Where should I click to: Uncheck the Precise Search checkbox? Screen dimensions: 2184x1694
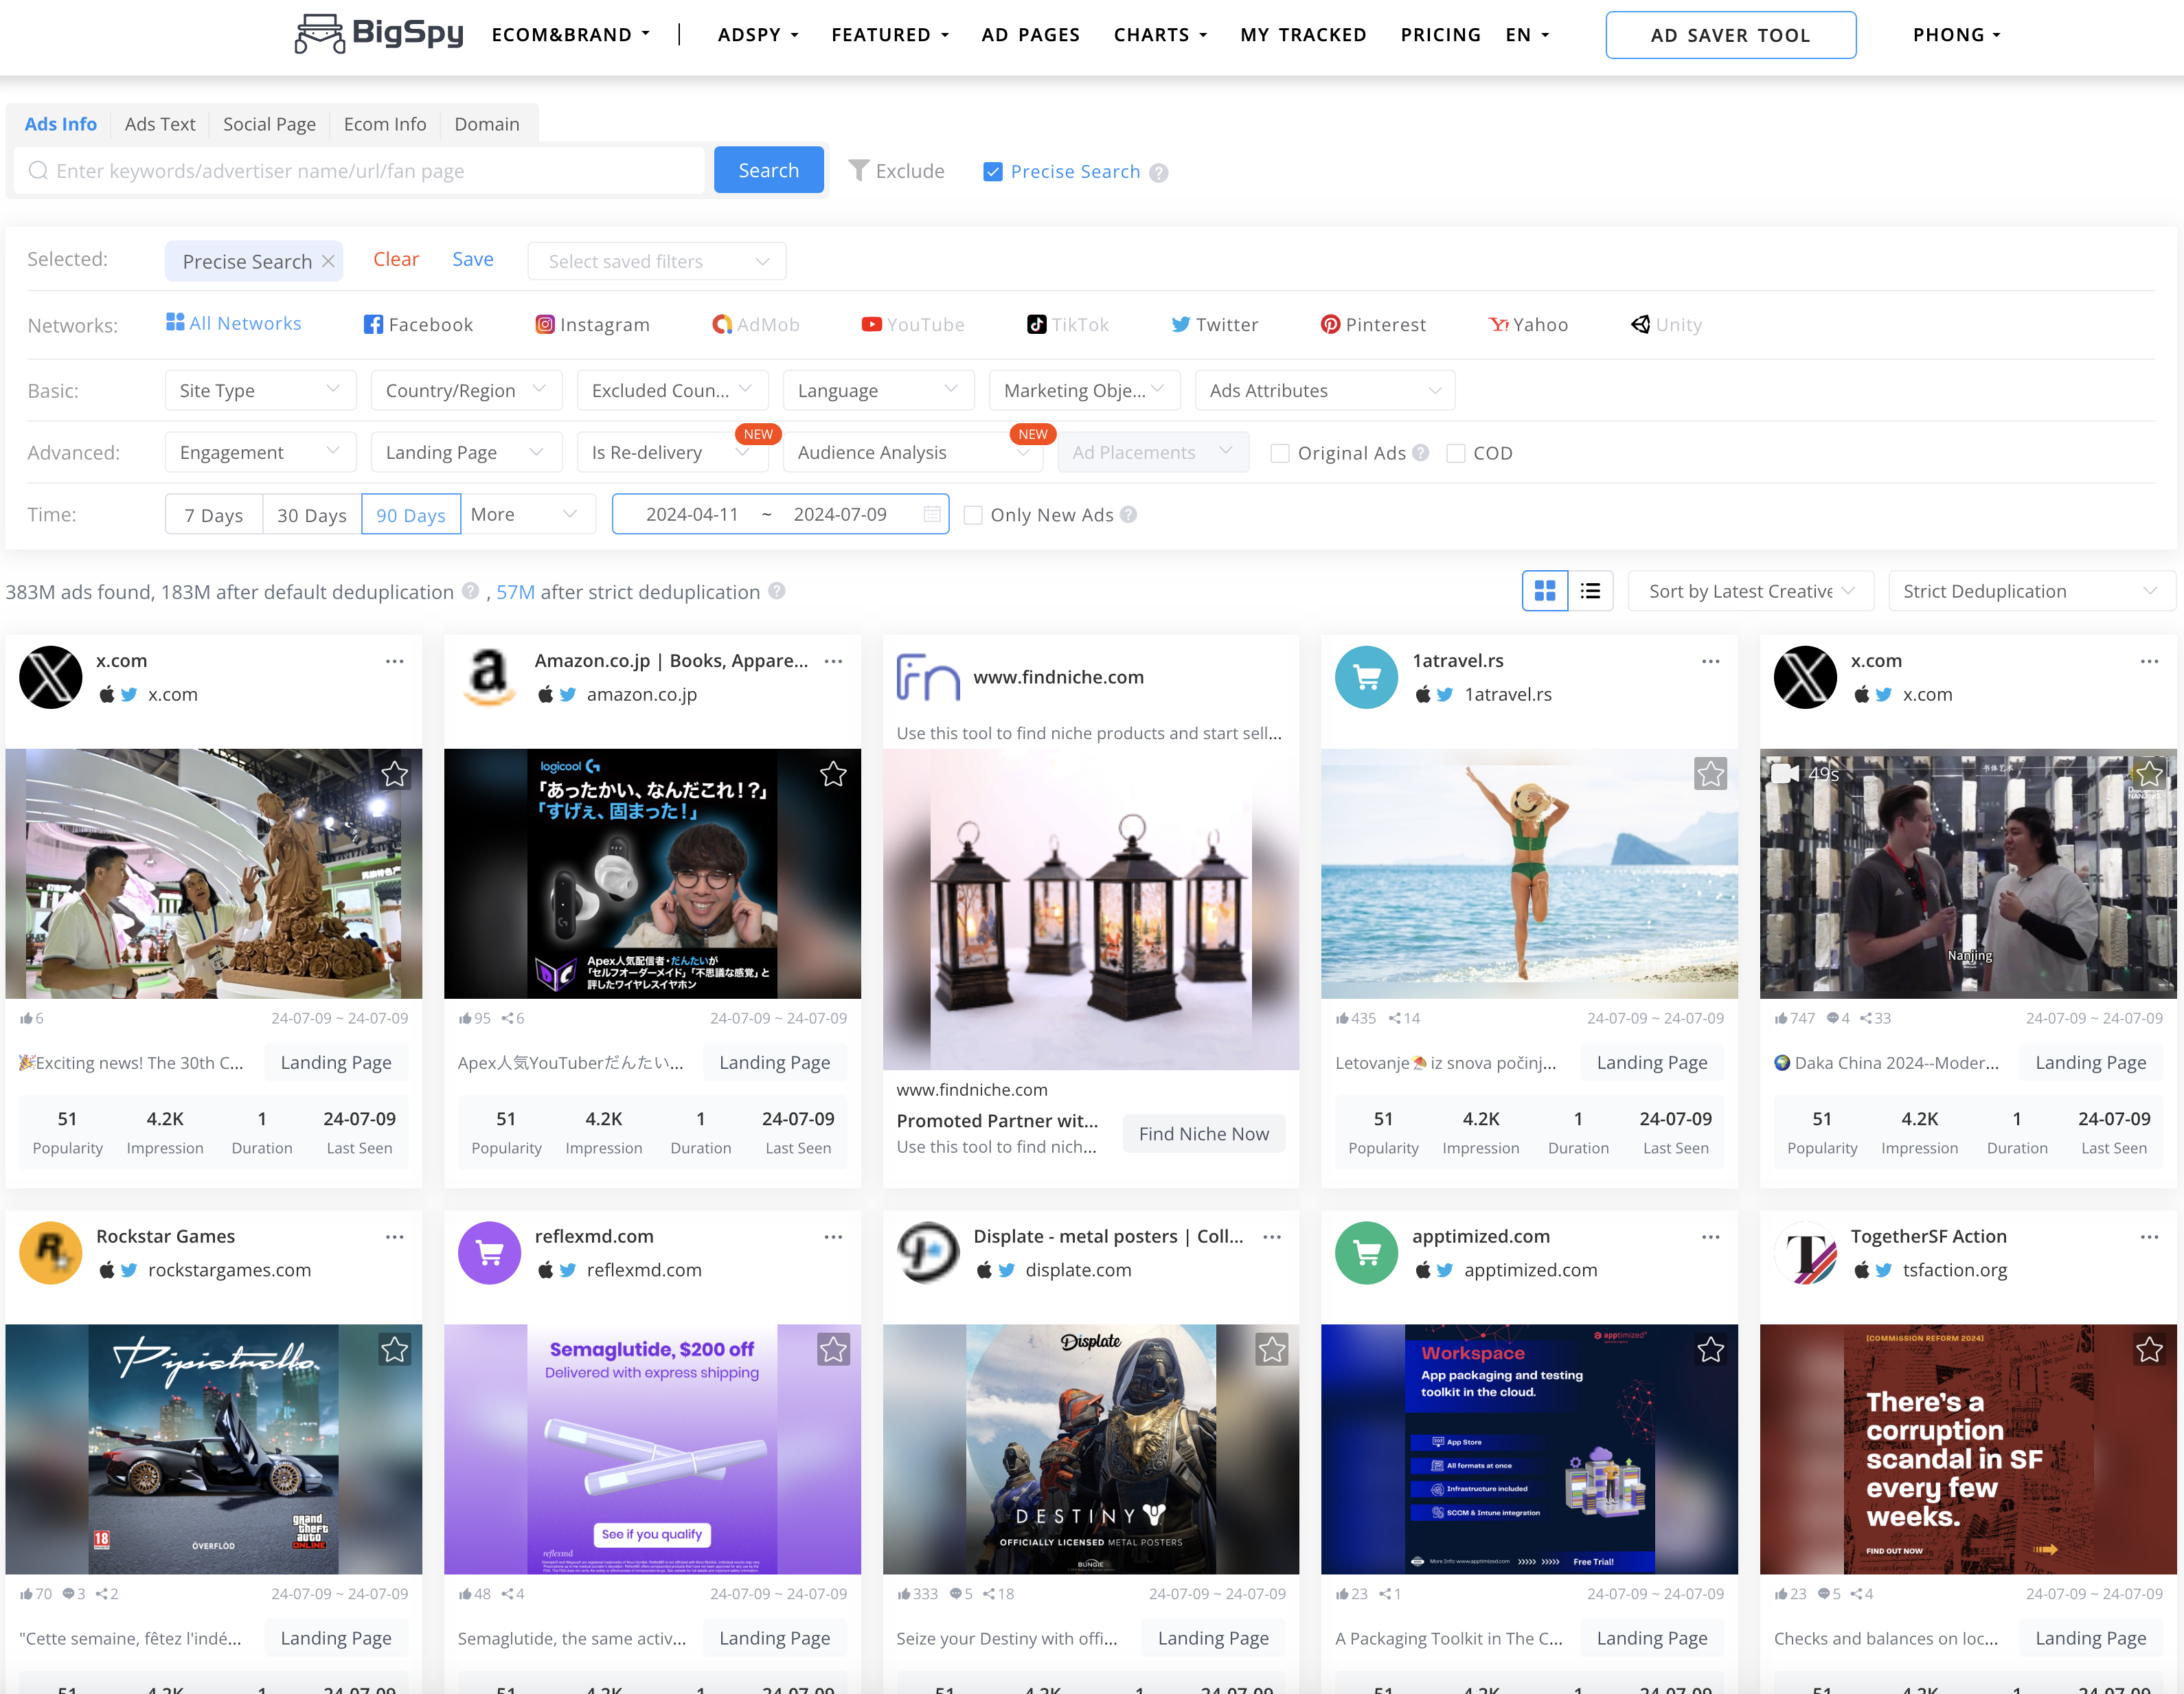[x=992, y=172]
